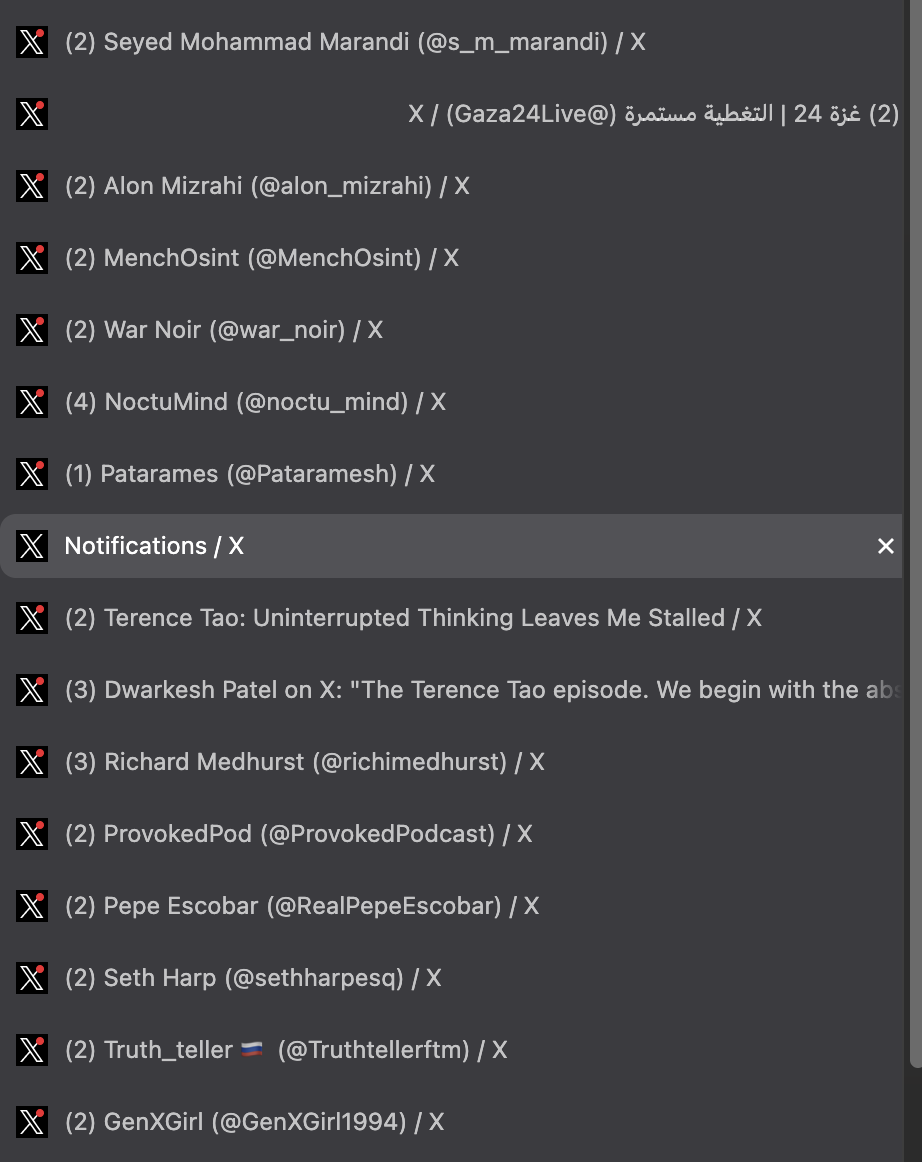Click the X favicon on the Notifications tab
The width and height of the screenshot is (922, 1162).
[32, 546]
